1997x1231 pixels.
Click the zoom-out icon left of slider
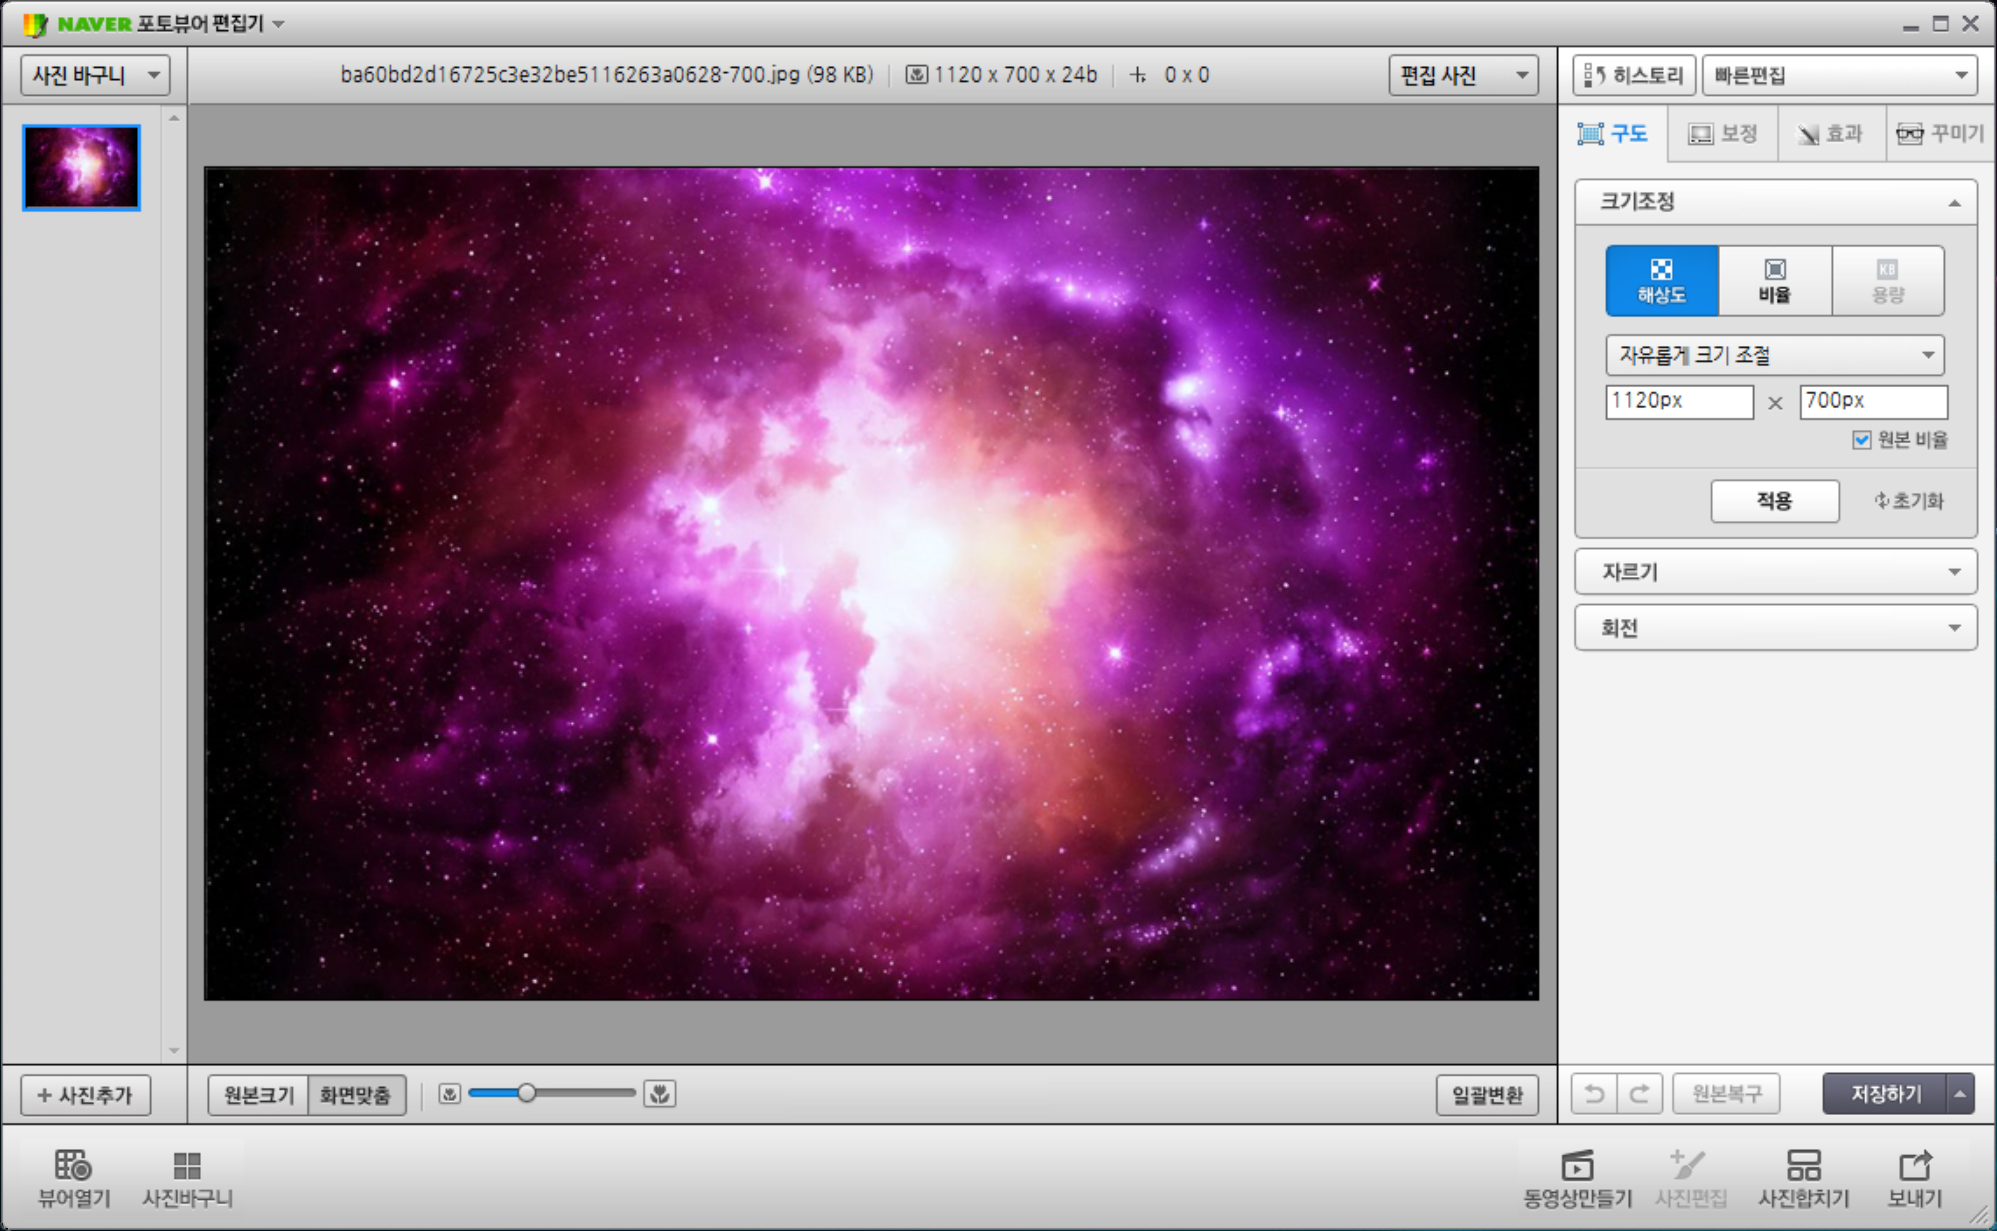pos(450,1094)
